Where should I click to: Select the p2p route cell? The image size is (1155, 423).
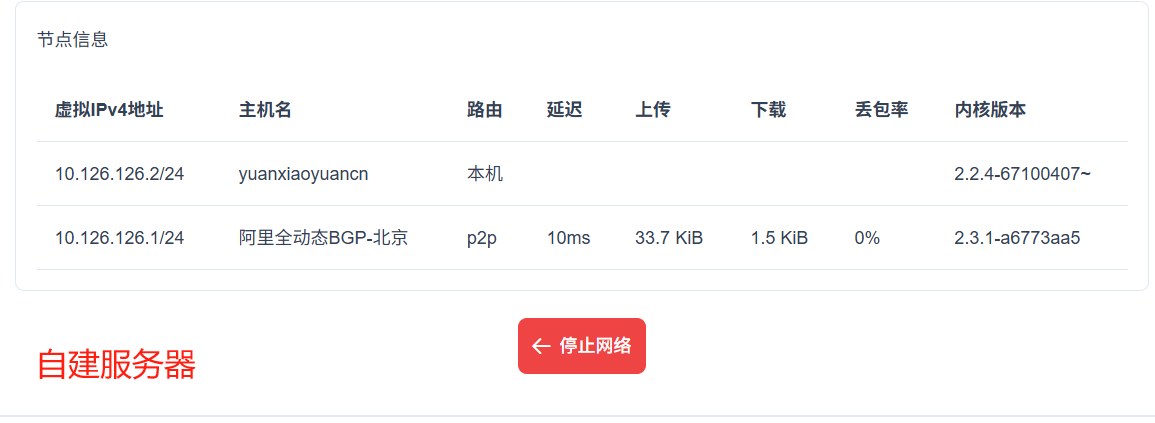[x=481, y=238]
